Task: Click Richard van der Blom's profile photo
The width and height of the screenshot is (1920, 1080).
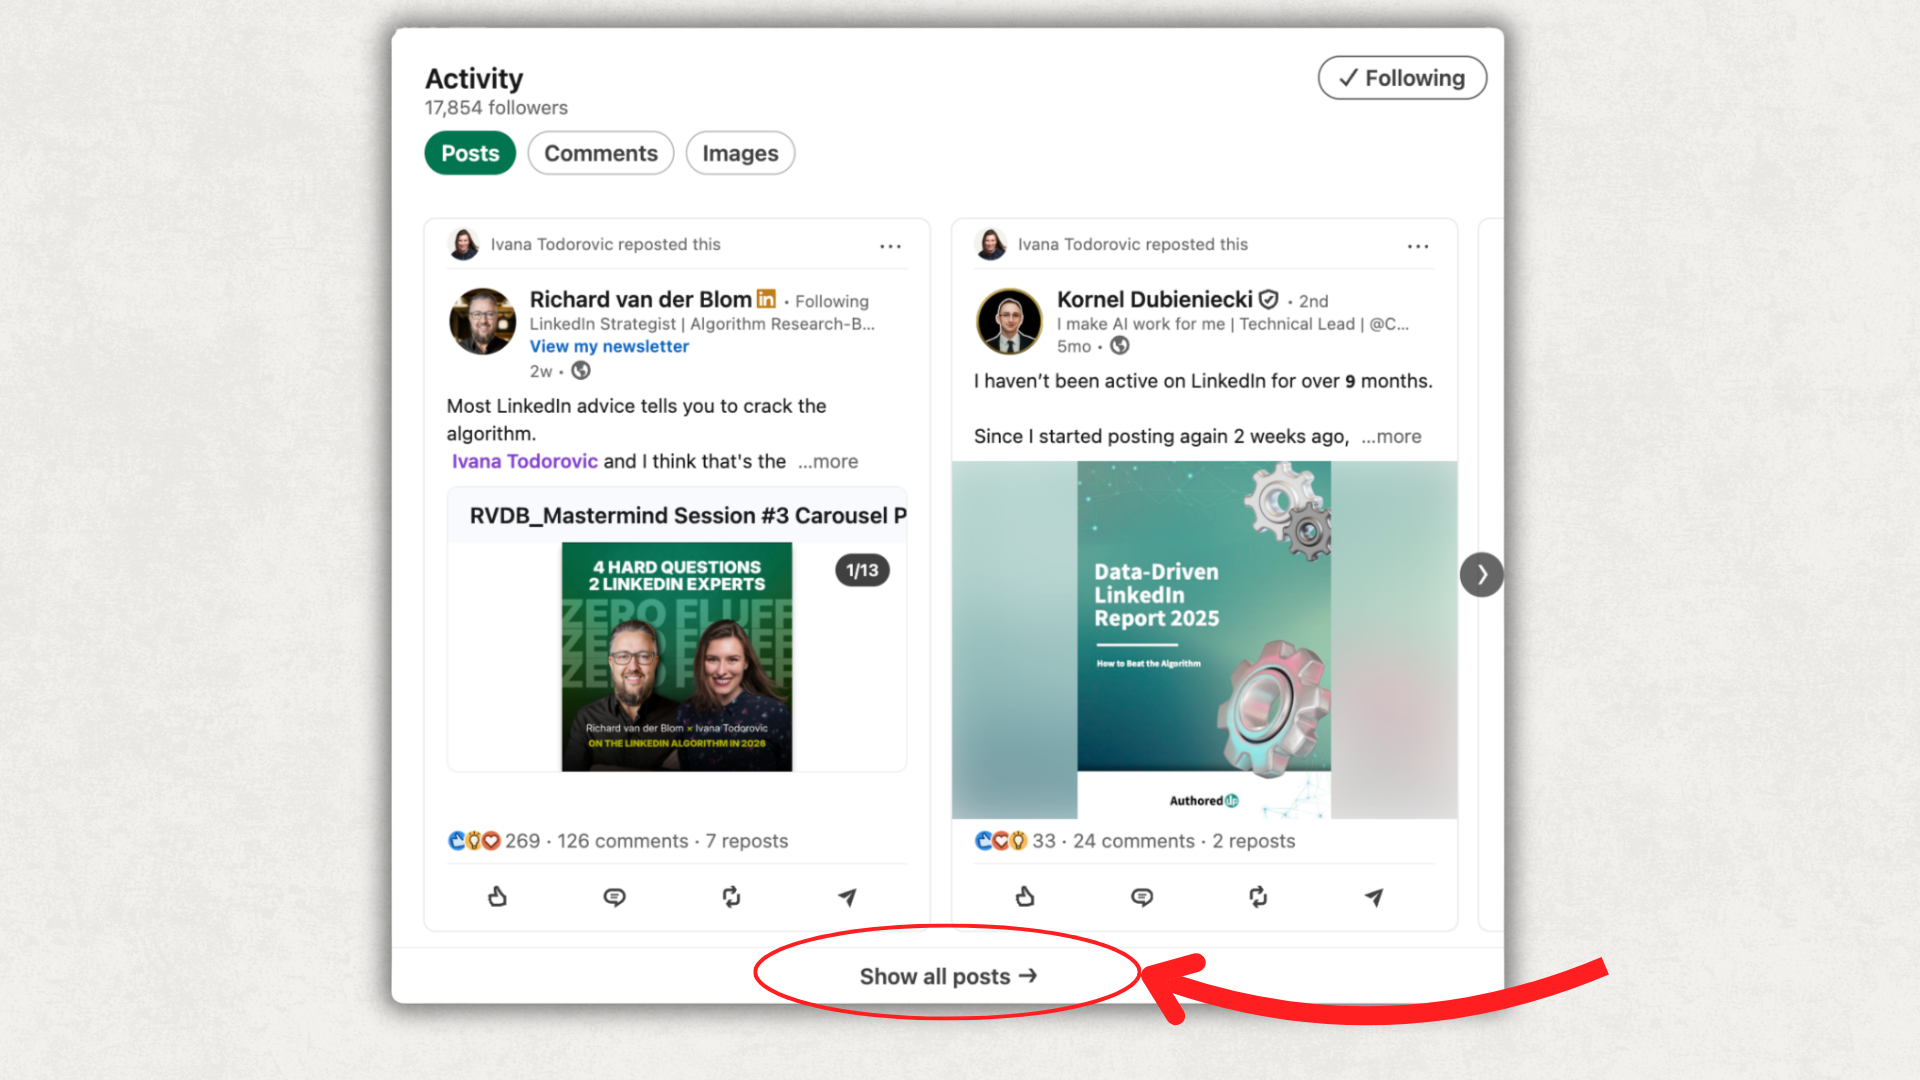Action: 483,322
